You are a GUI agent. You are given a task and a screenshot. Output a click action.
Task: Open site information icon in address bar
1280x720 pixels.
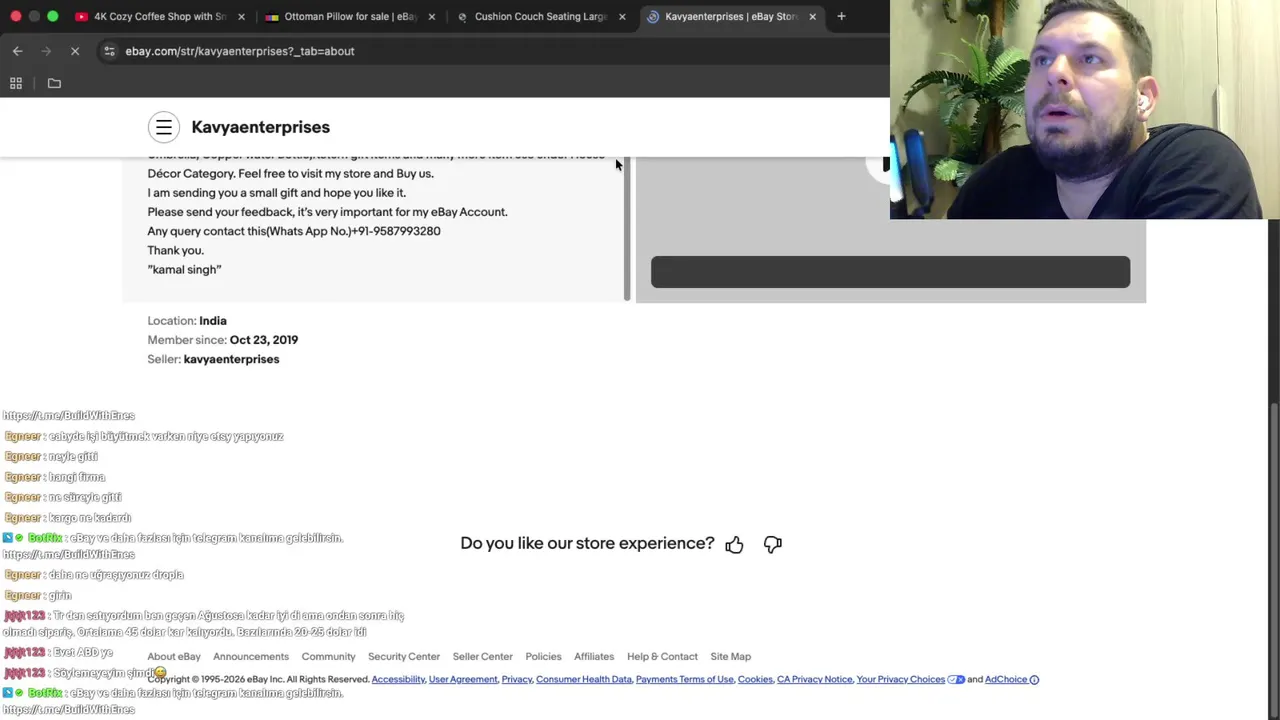point(109,51)
